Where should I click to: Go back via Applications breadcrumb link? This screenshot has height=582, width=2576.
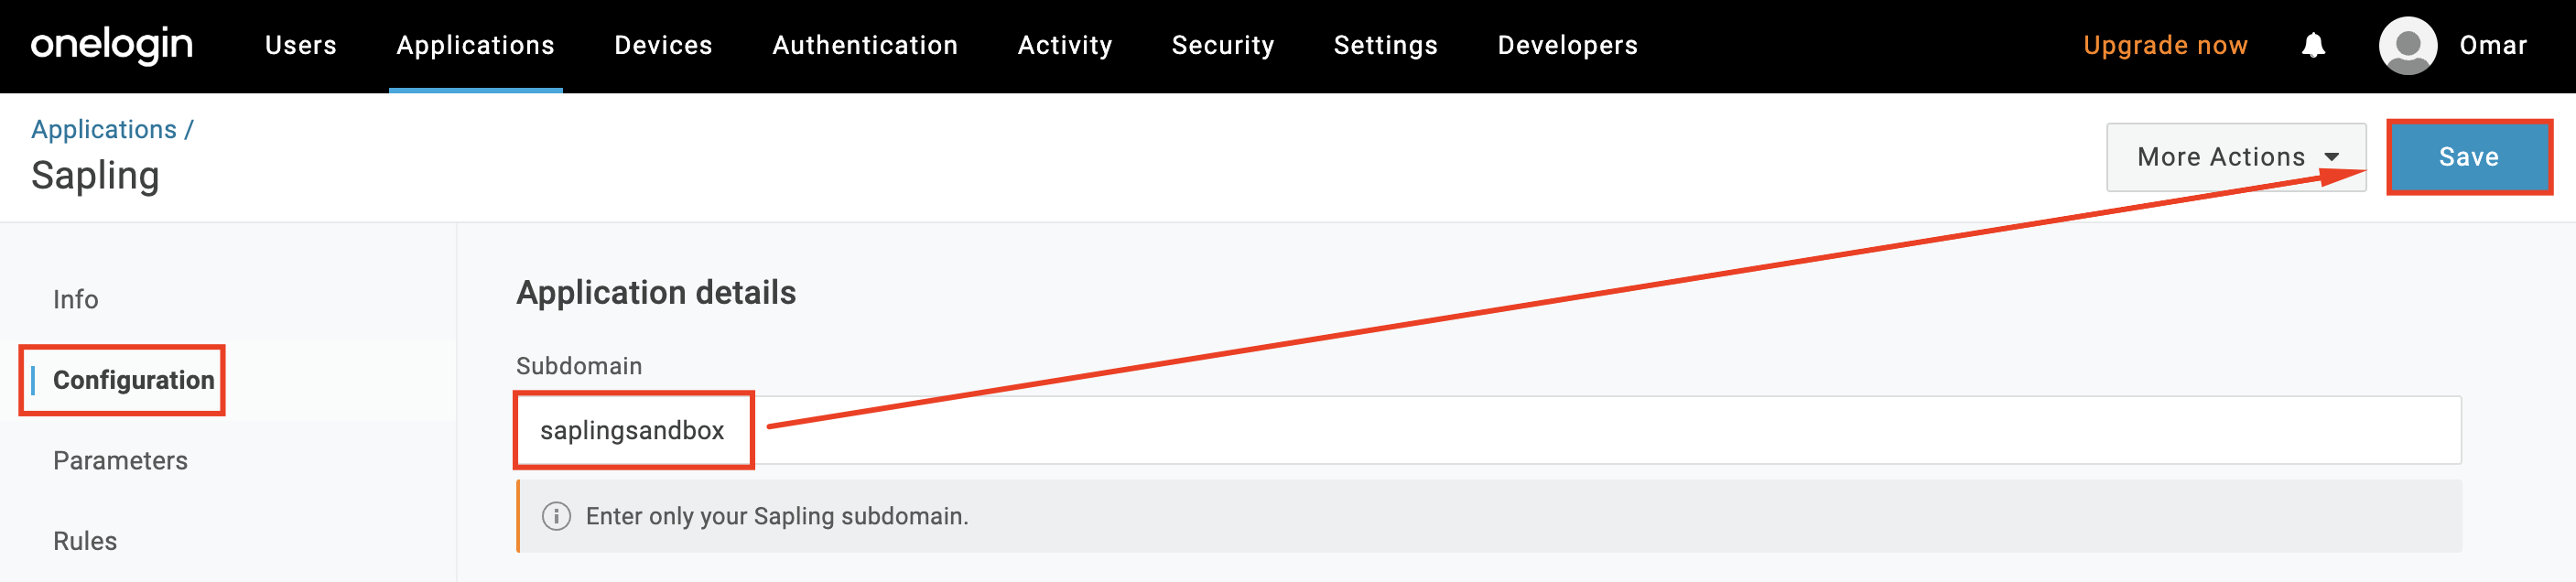click(x=103, y=129)
